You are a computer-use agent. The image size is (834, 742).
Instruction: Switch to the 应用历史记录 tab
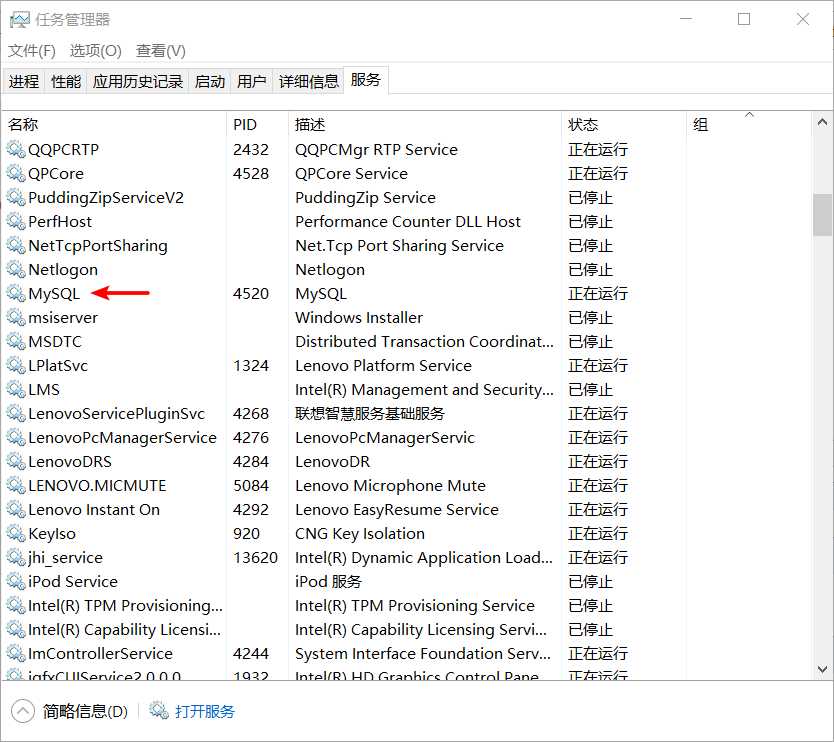pos(138,81)
